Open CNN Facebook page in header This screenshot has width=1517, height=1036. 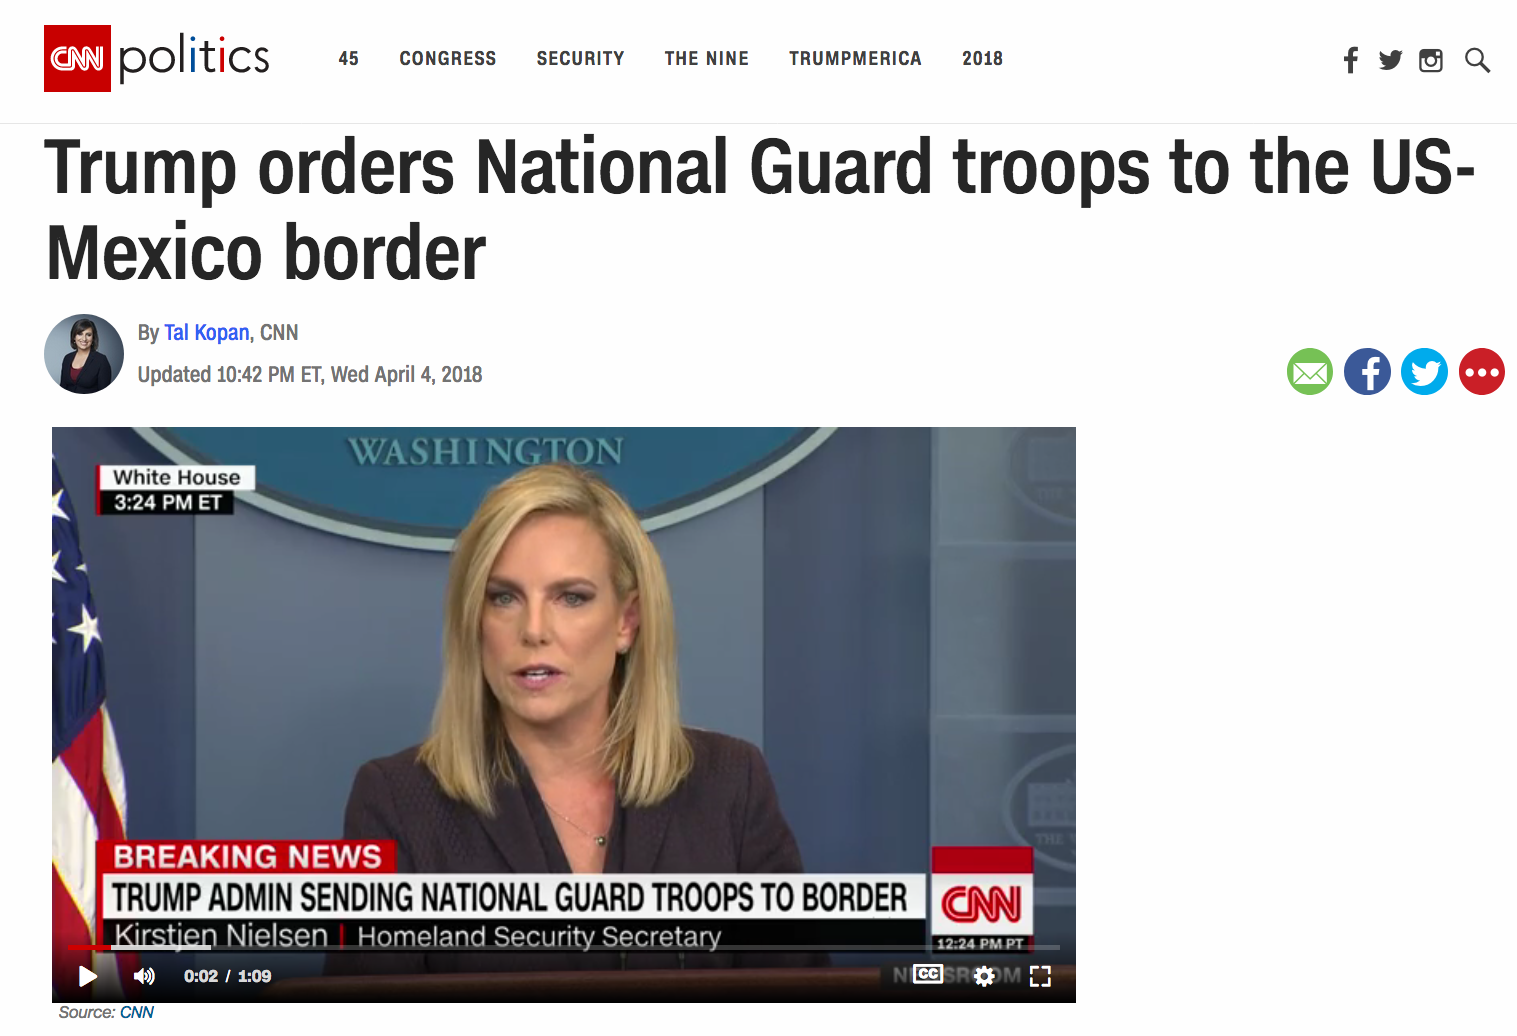pos(1350,60)
